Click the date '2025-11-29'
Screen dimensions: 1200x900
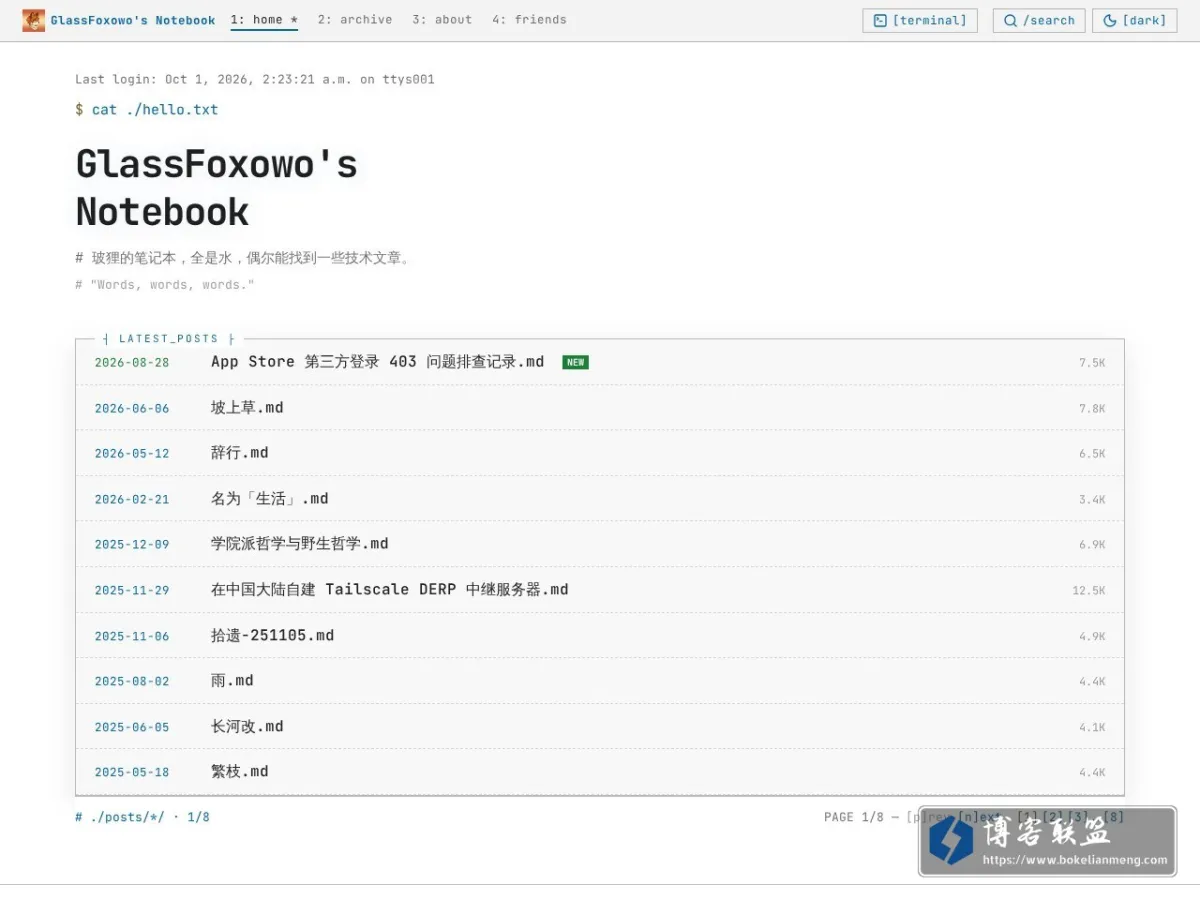tap(132, 590)
